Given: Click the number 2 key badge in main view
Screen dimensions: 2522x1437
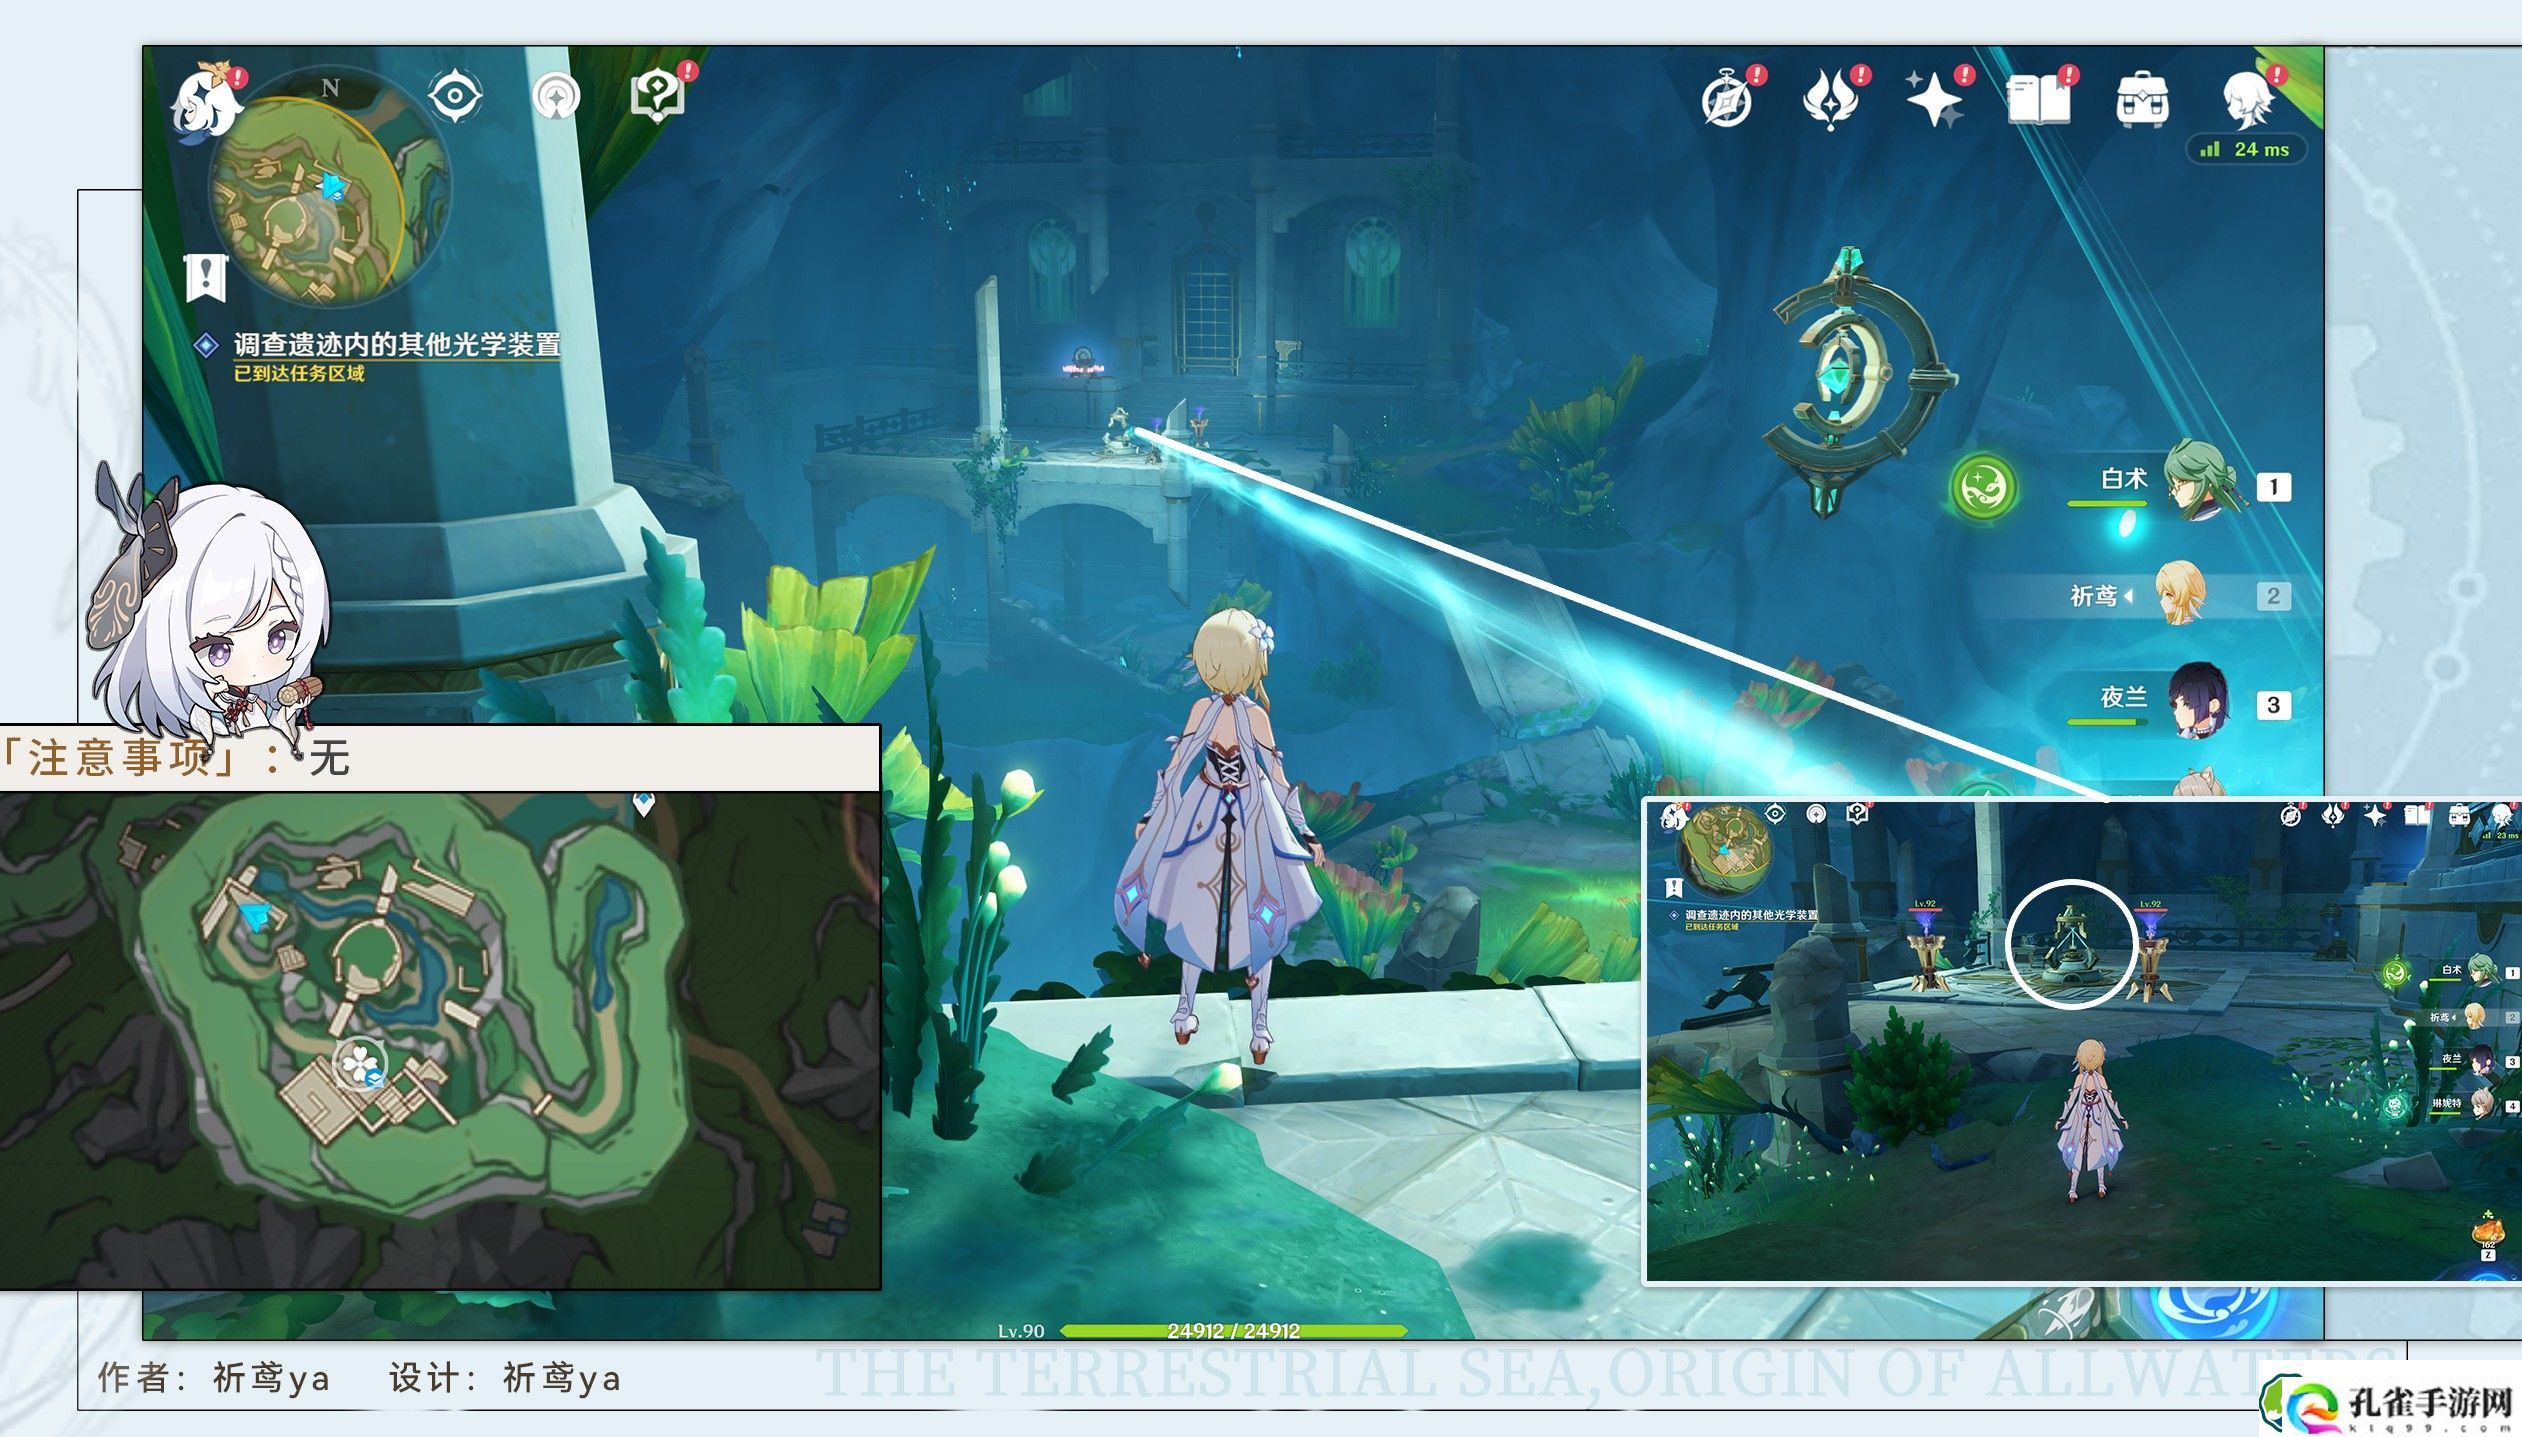Looking at the screenshot, I should click(2273, 596).
